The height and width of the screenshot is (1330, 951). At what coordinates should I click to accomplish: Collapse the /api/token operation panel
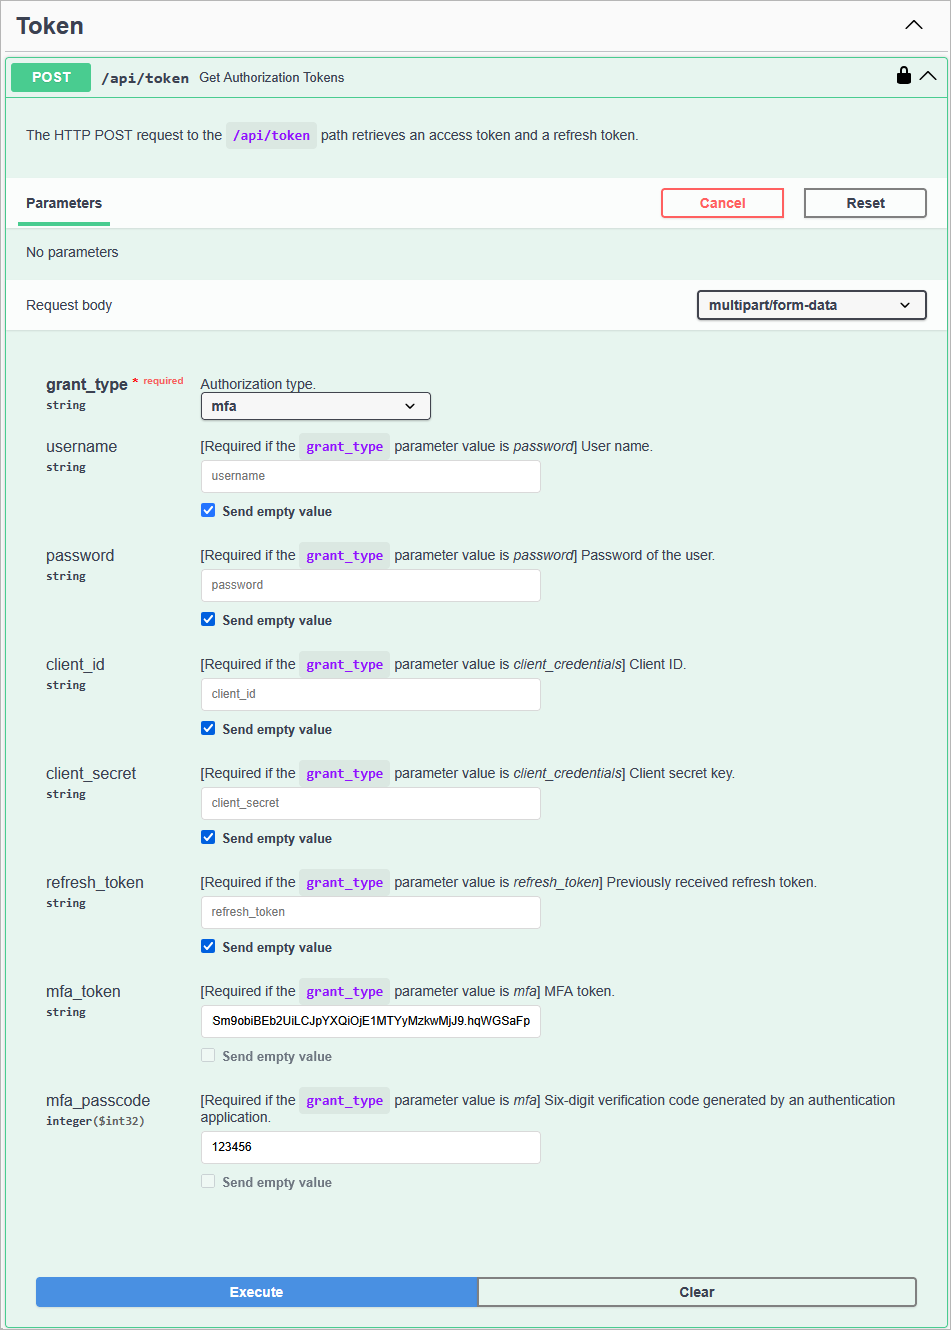[x=928, y=75]
